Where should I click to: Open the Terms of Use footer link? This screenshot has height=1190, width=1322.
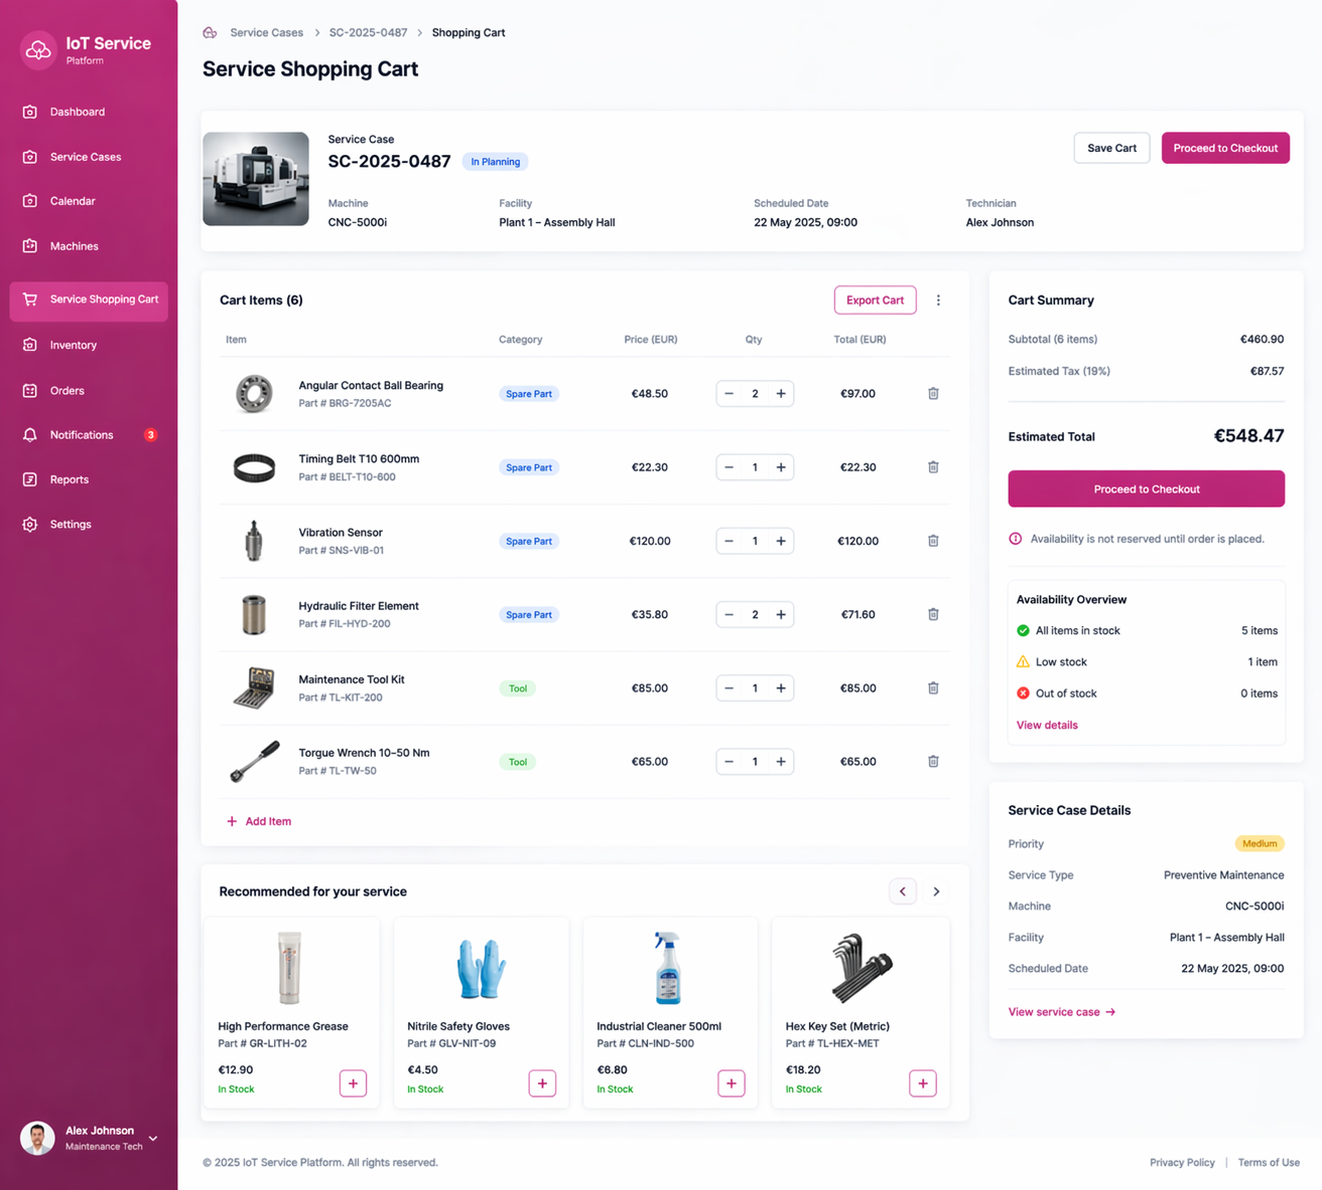tap(1268, 1162)
